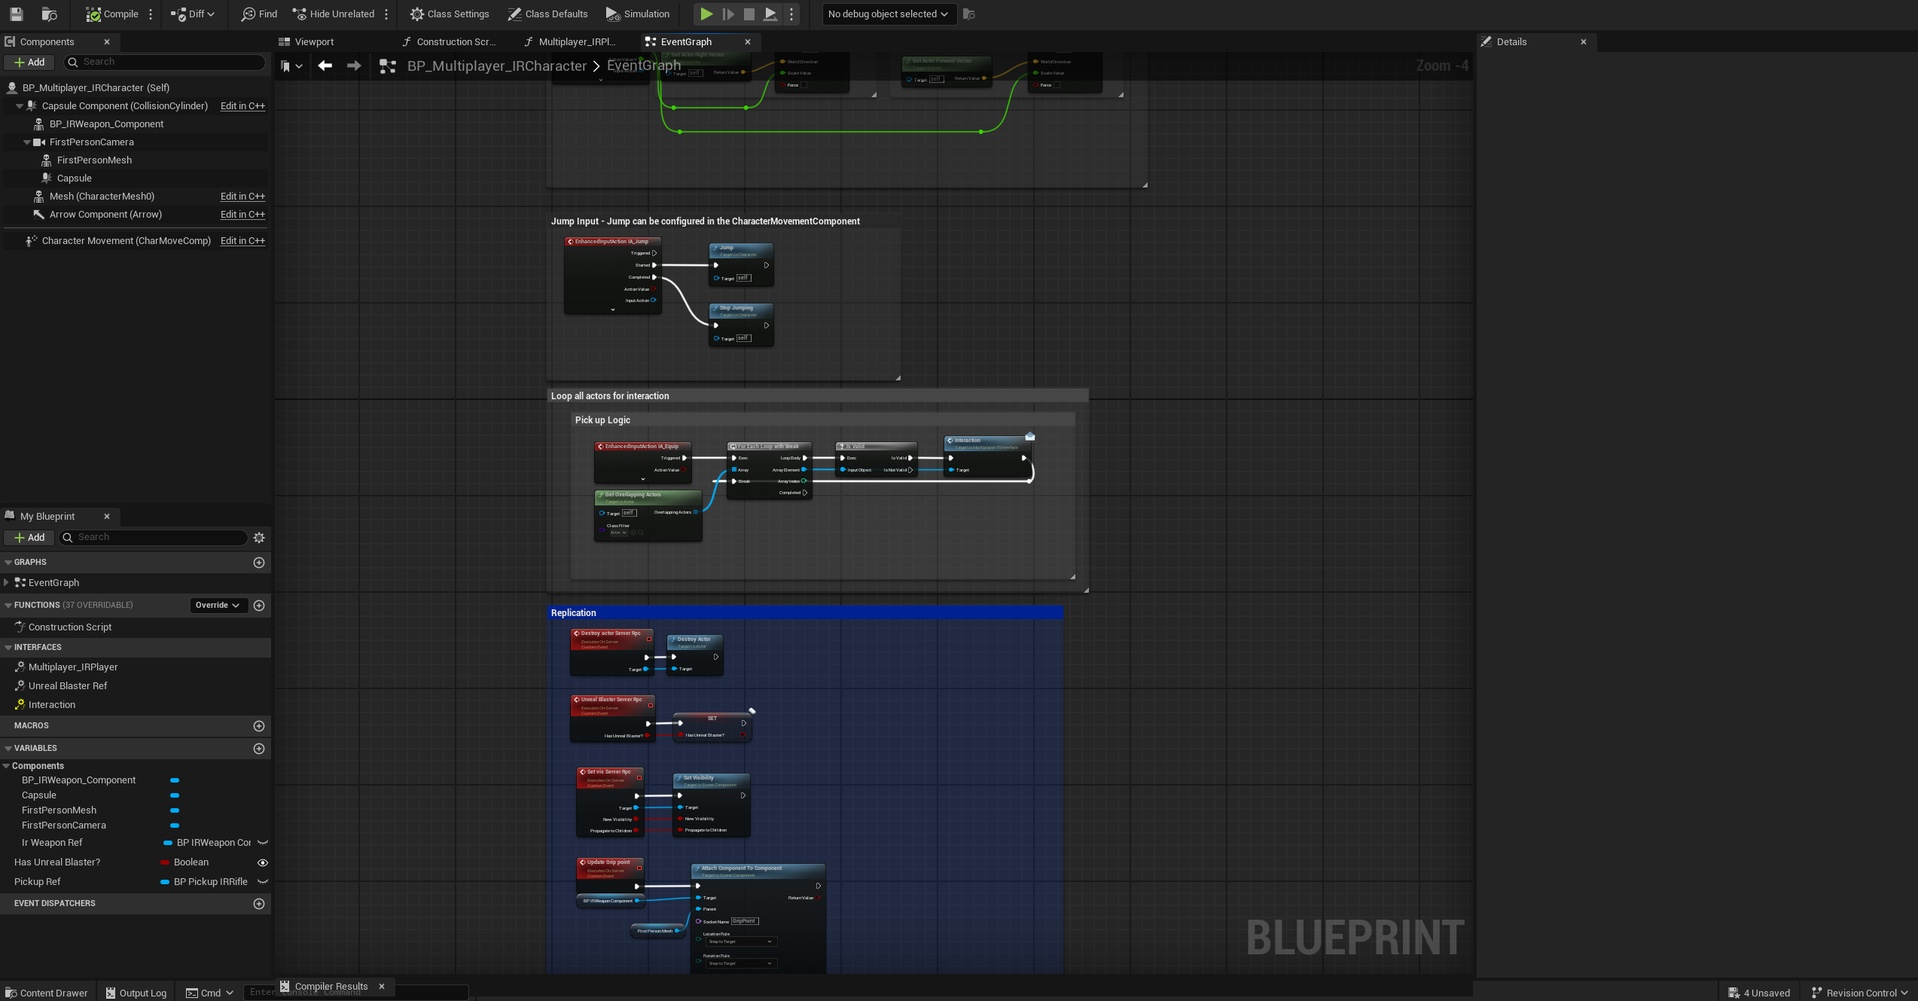Toggle closed eye for Pickup Ref
This screenshot has width=1918, height=1001.
[x=263, y=882]
